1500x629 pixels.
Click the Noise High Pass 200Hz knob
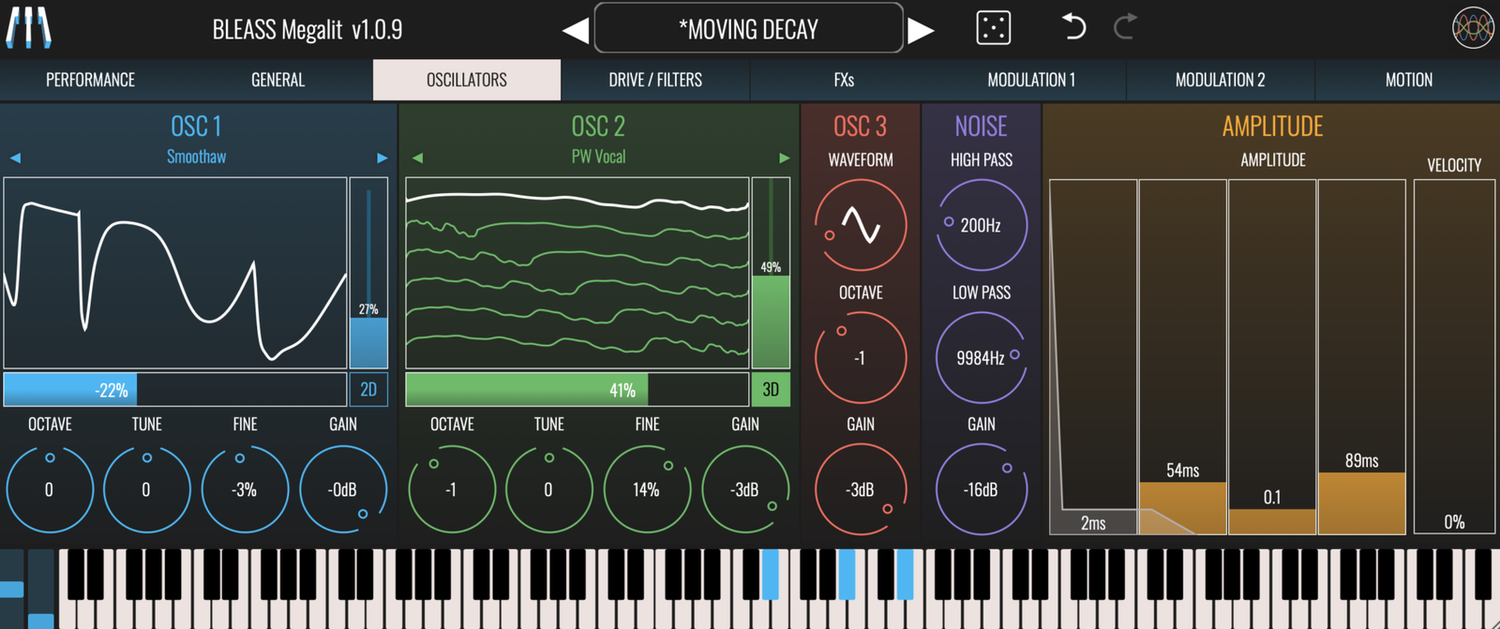coord(980,225)
